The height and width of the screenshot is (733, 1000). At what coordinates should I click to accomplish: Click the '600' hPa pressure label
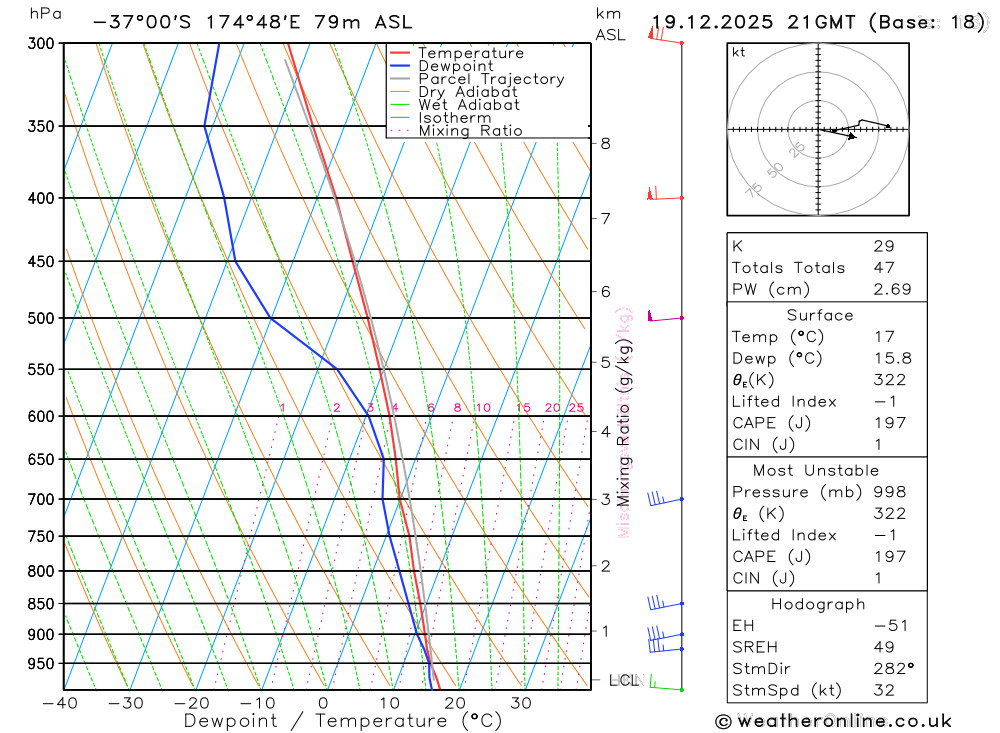[x=41, y=416]
